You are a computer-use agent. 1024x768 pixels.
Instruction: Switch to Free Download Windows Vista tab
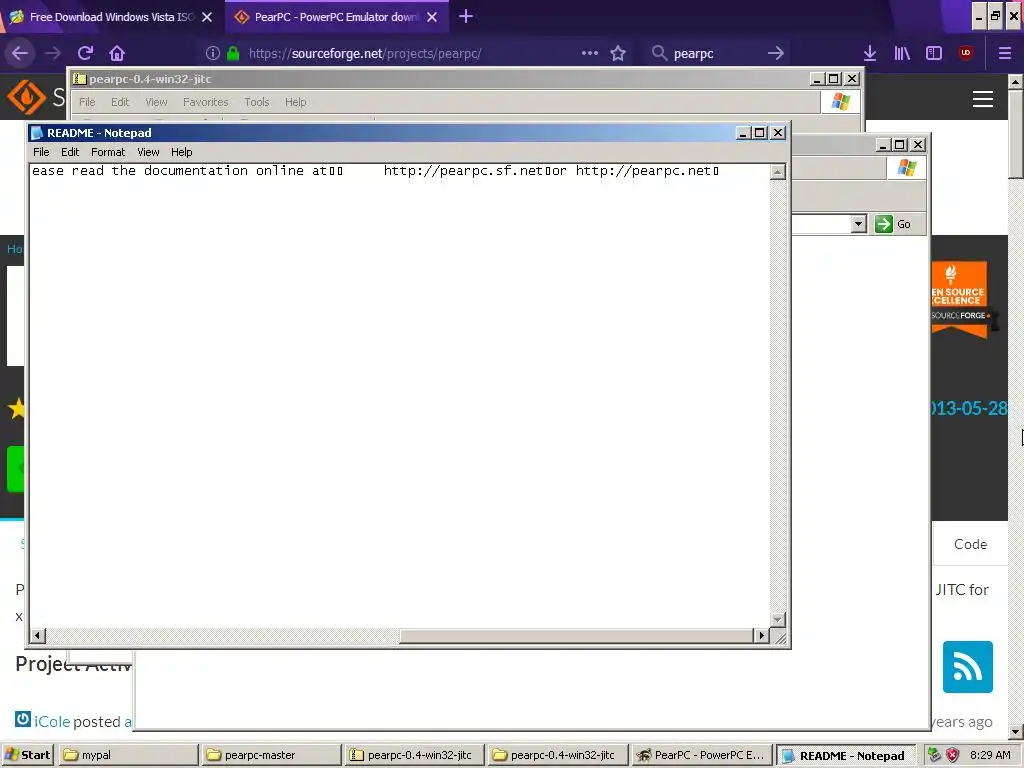[x=112, y=17]
